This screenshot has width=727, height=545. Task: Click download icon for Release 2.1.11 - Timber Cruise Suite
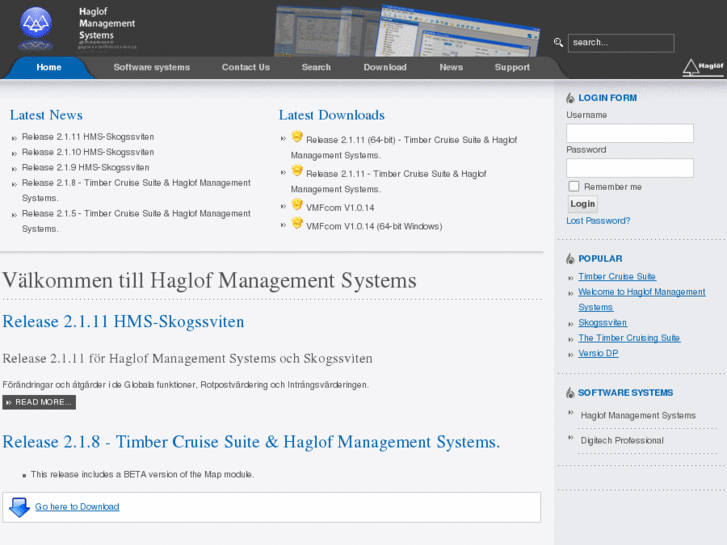[297, 171]
